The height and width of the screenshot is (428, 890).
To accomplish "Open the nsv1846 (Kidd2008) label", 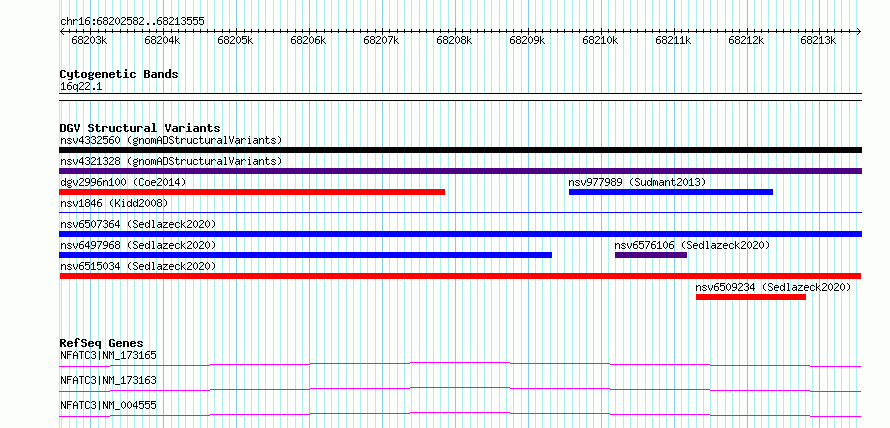I will [114, 203].
